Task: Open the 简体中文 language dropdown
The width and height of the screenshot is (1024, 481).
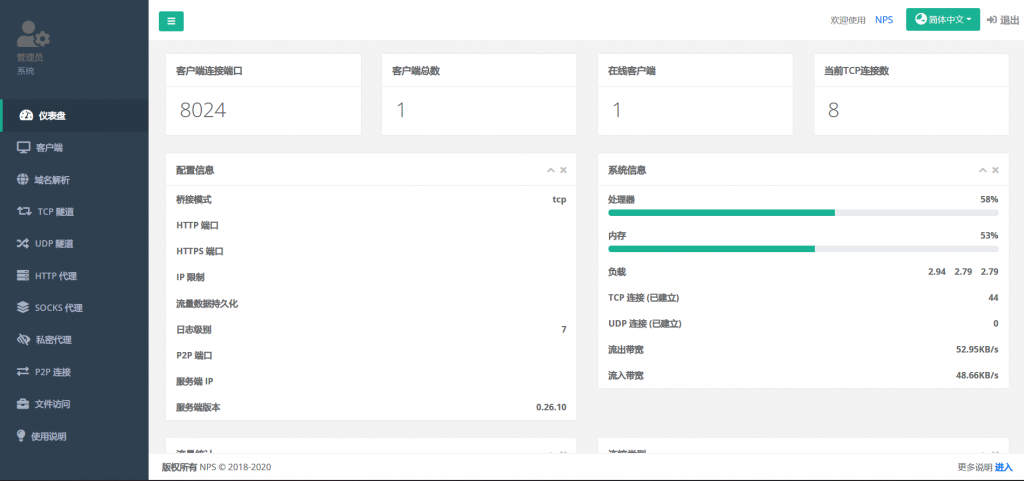Action: point(942,20)
